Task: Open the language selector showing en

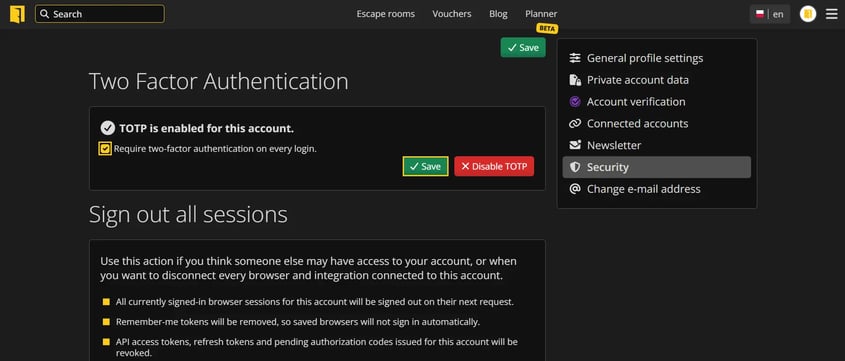Action: click(x=770, y=14)
